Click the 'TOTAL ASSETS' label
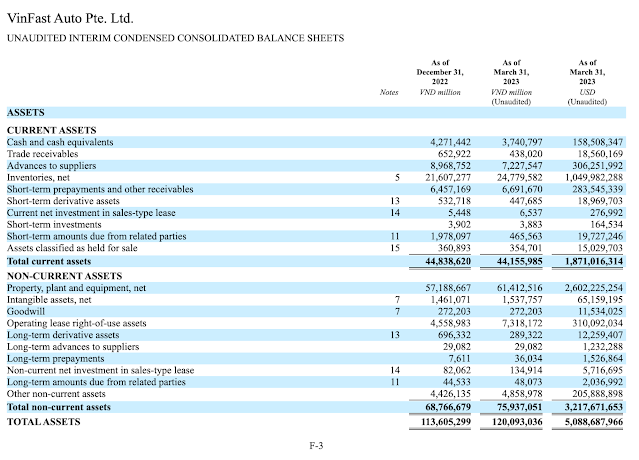The image size is (639, 460). (x=44, y=422)
